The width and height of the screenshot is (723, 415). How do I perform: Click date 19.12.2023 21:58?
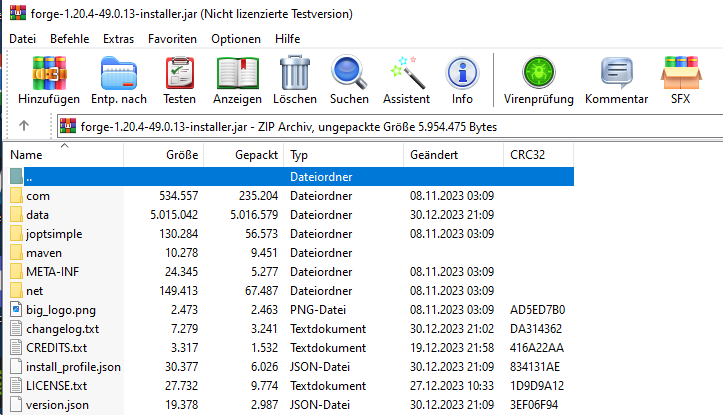pos(452,348)
